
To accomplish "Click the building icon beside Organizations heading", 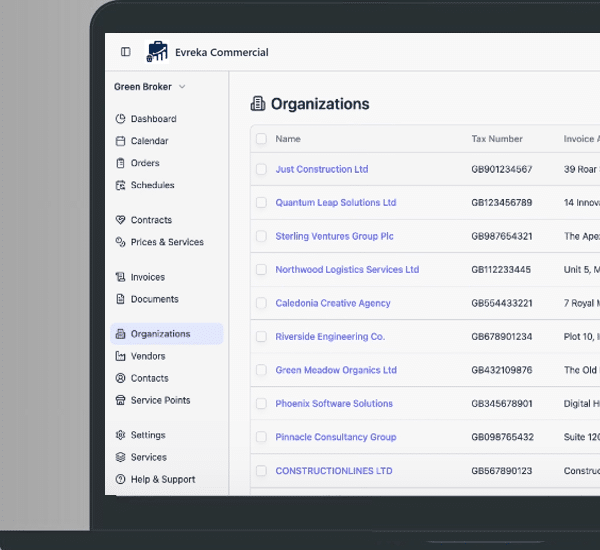I will tap(258, 104).
